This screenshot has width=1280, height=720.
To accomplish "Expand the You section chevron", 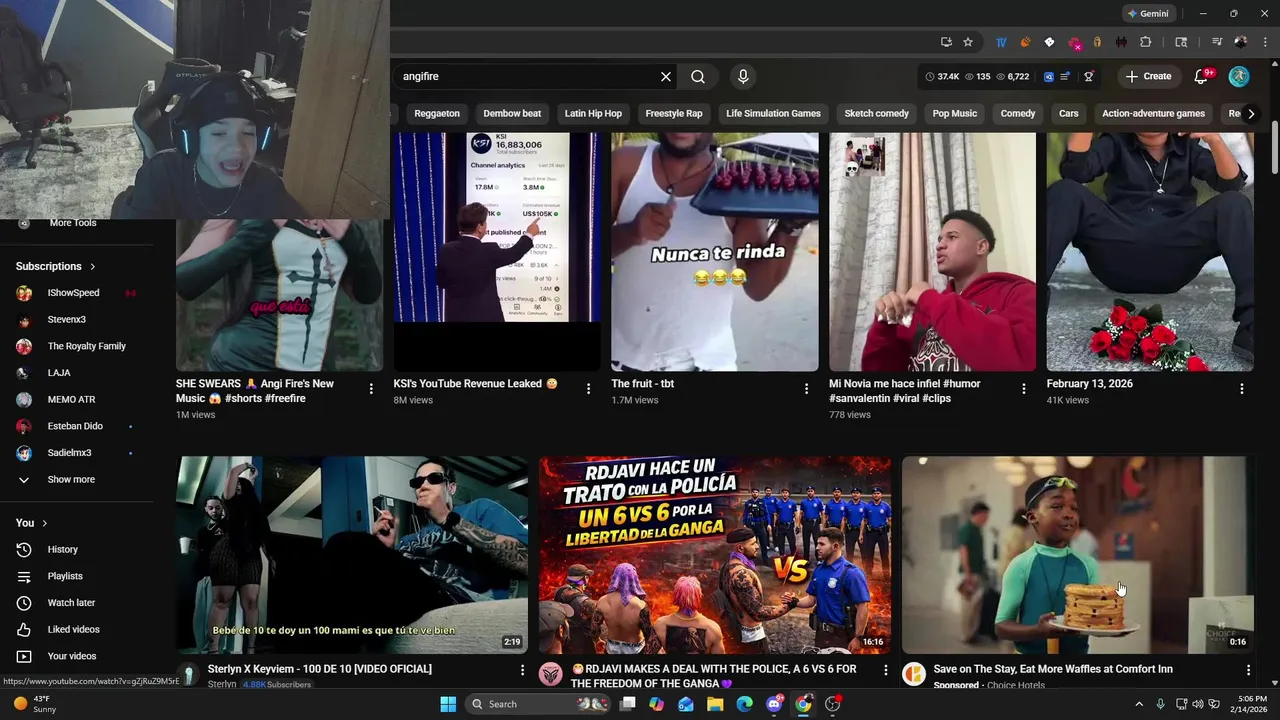I will 44,523.
